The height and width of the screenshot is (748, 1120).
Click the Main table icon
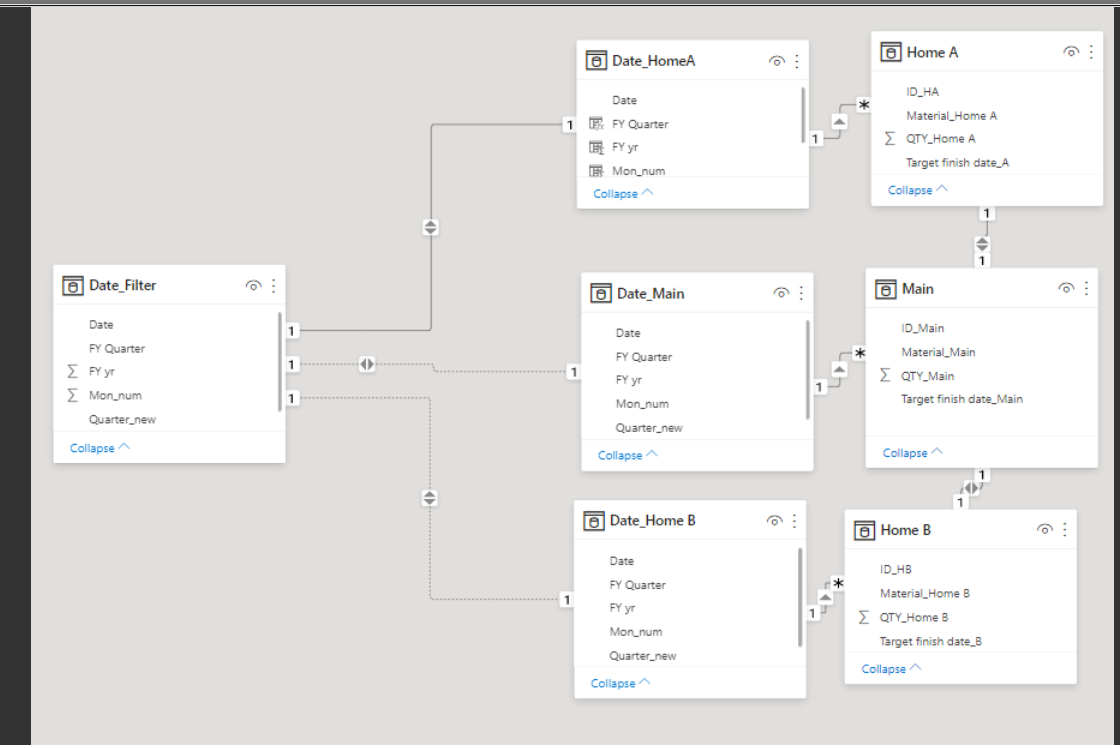click(886, 289)
